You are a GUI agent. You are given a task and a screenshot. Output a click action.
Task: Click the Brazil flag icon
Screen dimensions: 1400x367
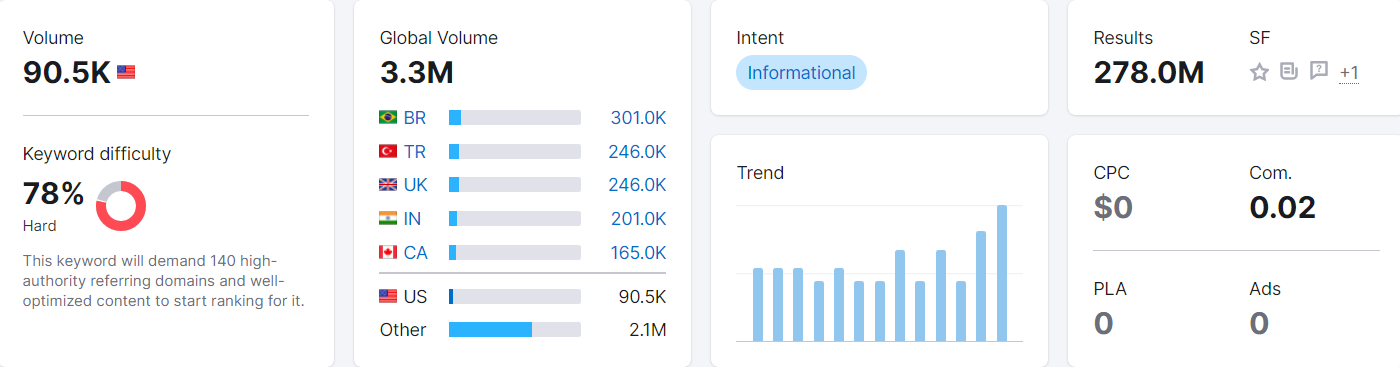pos(388,118)
